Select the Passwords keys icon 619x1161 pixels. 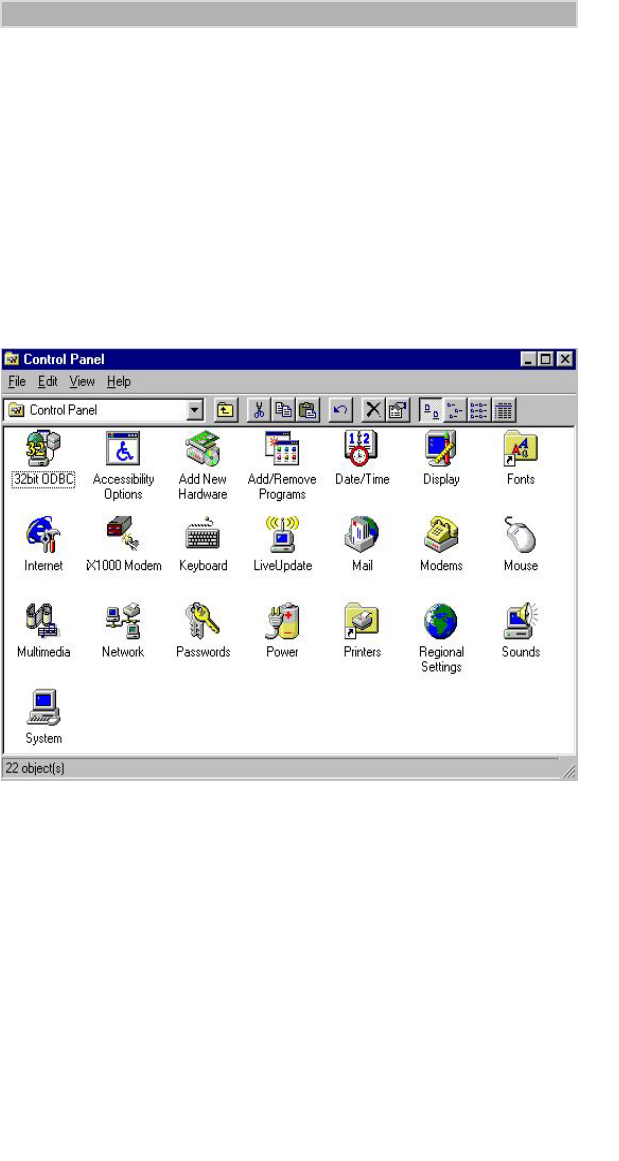pyautogui.click(x=202, y=621)
